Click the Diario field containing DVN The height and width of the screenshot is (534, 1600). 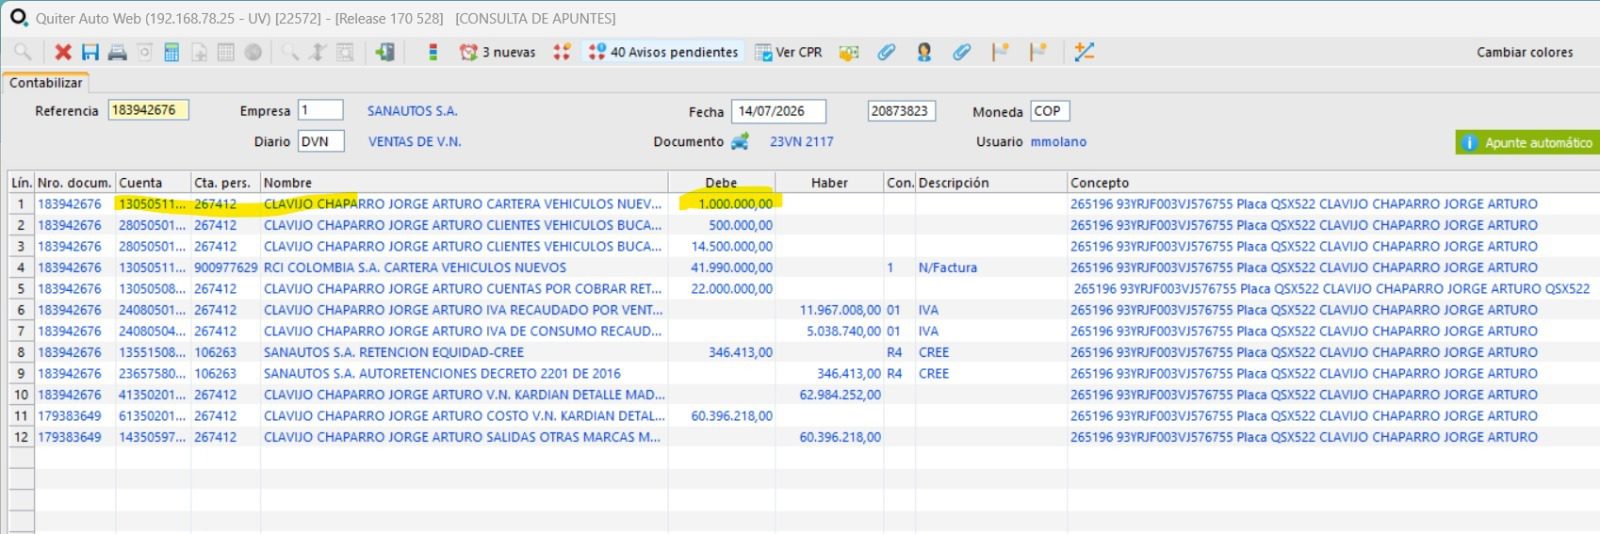(x=321, y=141)
